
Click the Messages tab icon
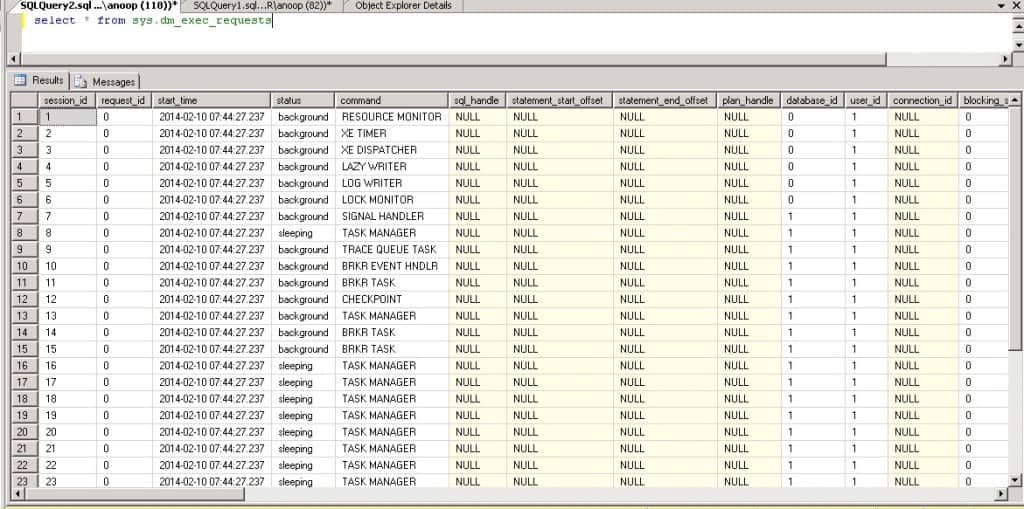[81, 81]
